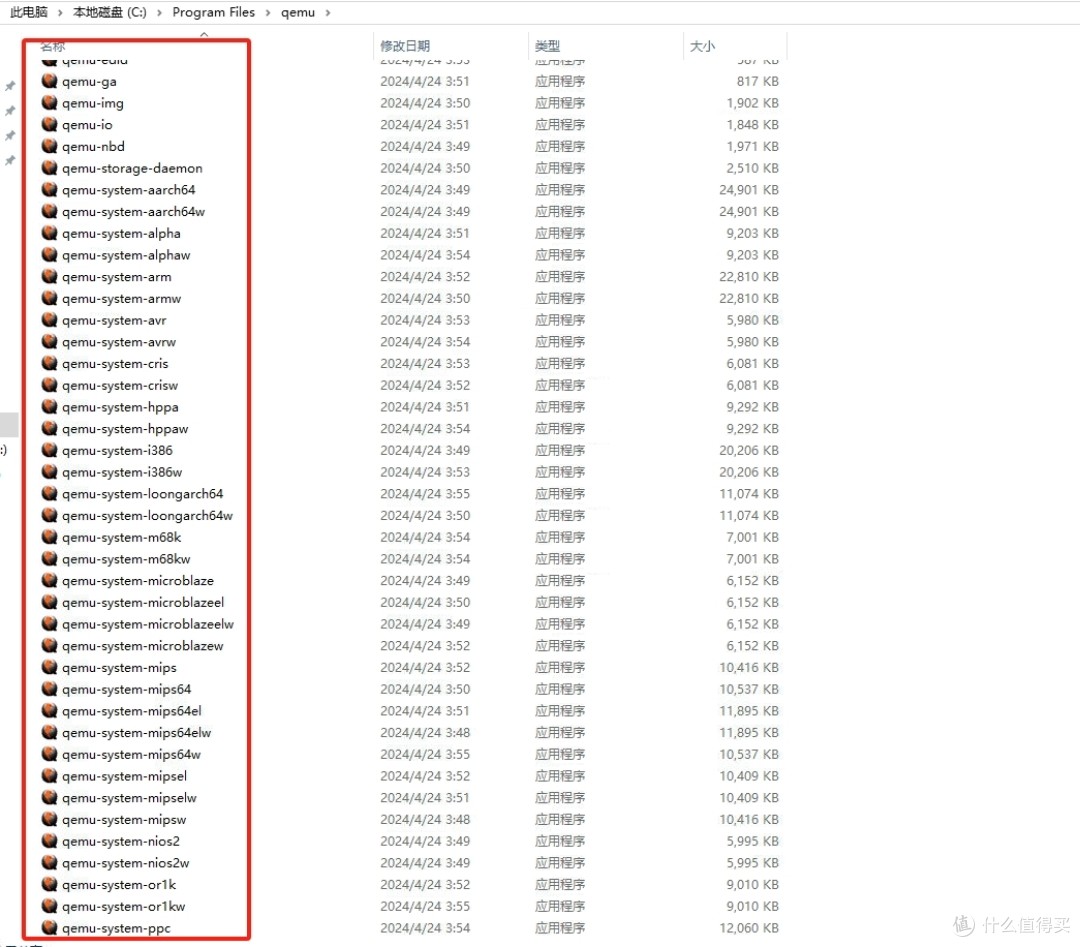Sort by 修改日期 column header

405,45
